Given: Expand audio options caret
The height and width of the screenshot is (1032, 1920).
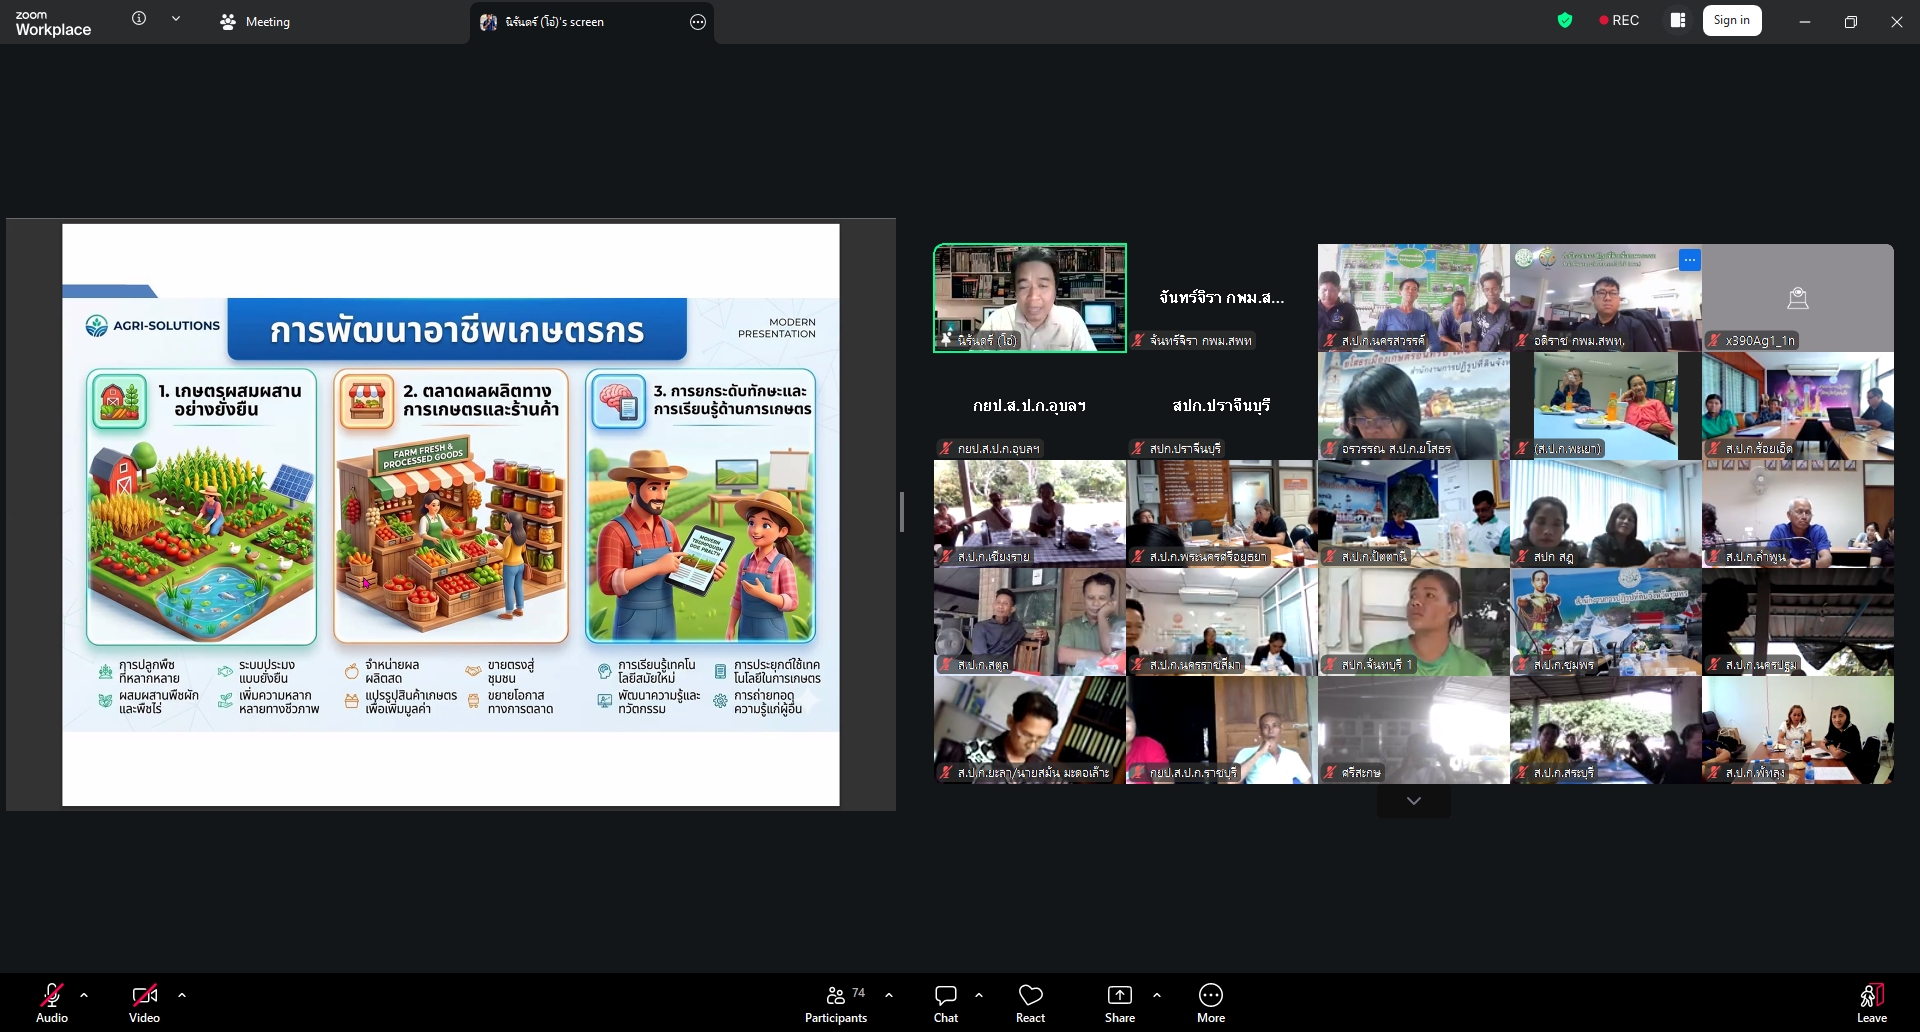Looking at the screenshot, I should click(84, 995).
